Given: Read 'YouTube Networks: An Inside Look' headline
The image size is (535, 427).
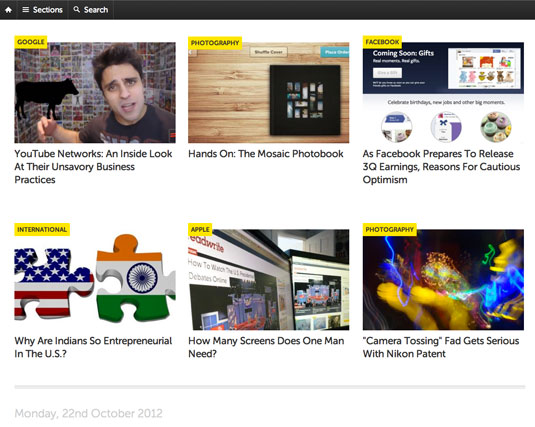Looking at the screenshot, I should click(x=93, y=167).
